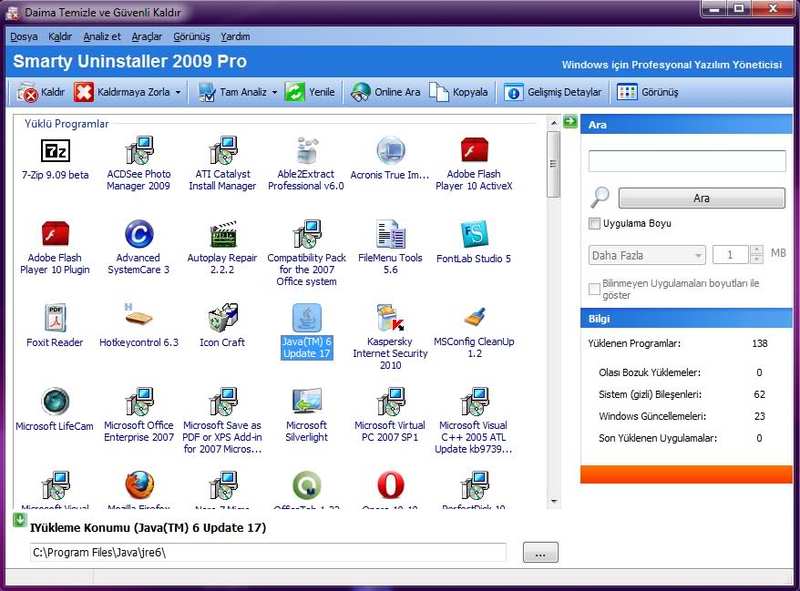Open the Tam Analiz dropdown arrow
The width and height of the screenshot is (800, 591).
274,92
